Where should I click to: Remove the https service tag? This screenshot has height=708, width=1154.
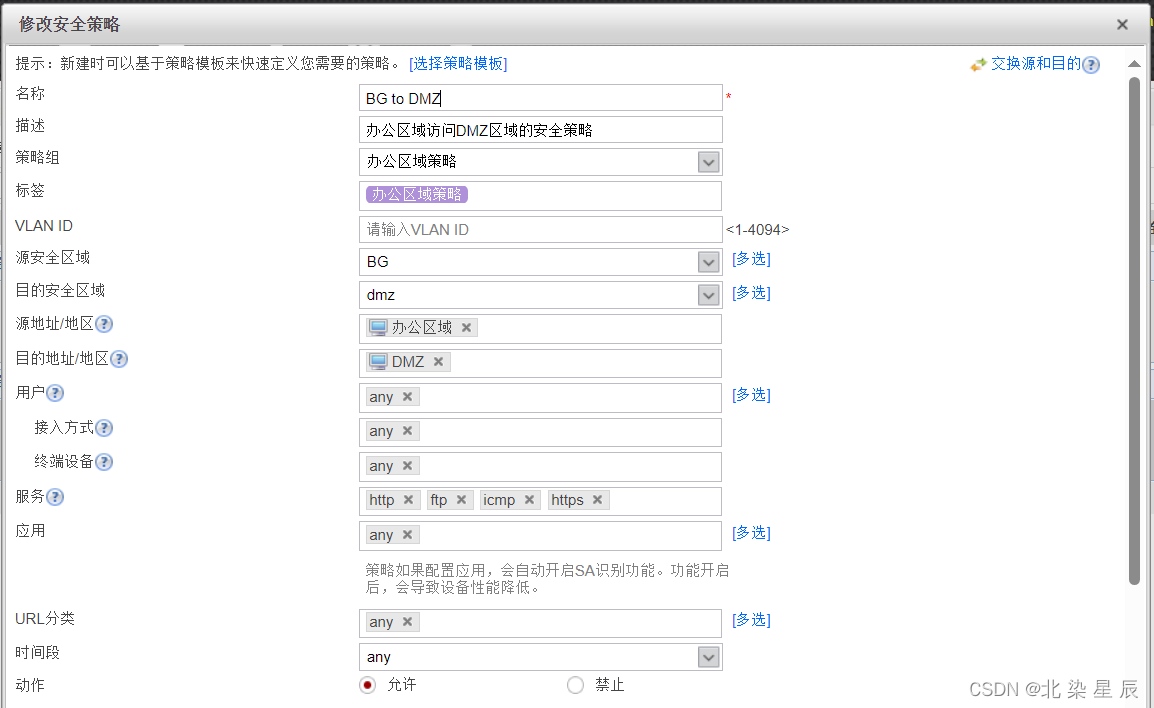point(597,500)
